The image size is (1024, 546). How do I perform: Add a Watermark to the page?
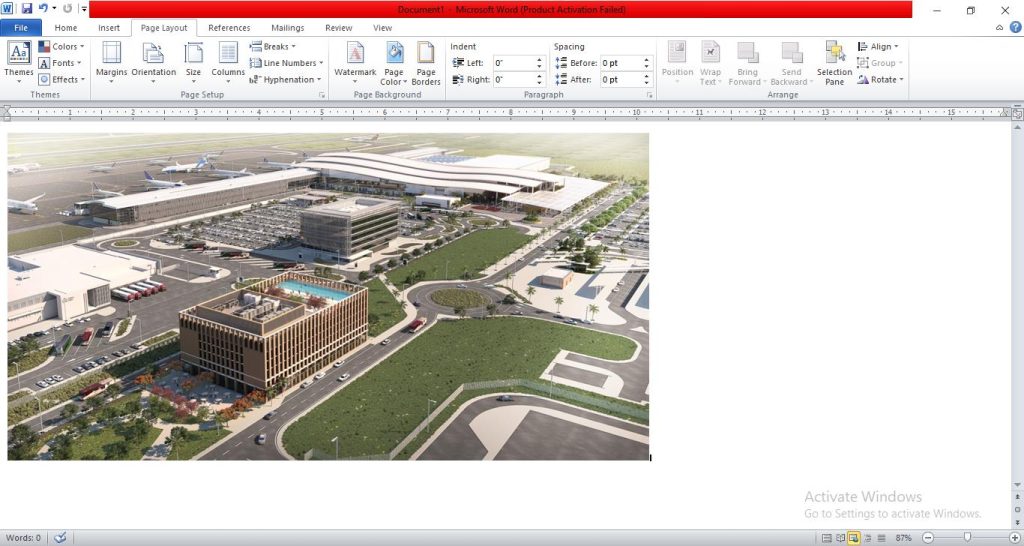tap(355, 62)
